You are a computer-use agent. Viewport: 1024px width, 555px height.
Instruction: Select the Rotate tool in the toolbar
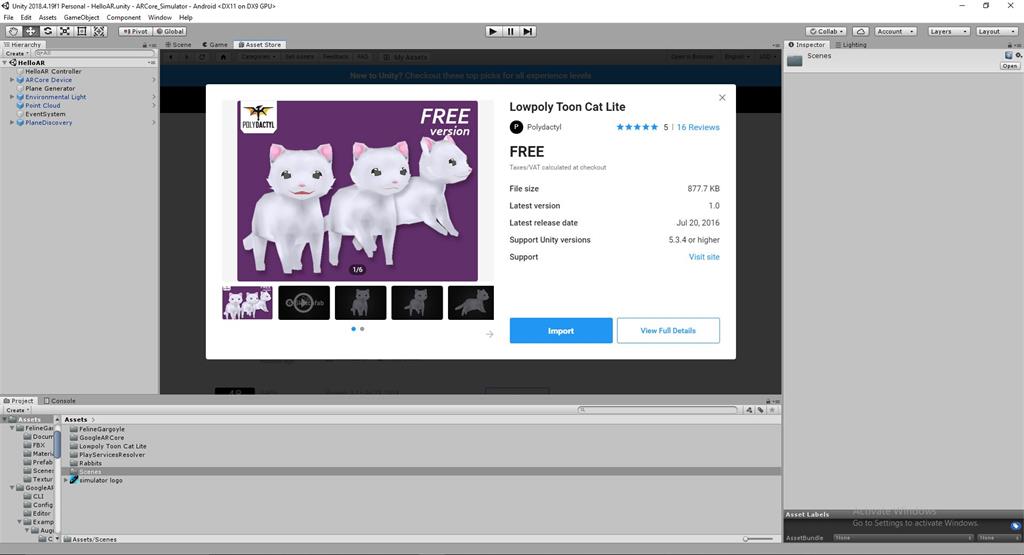click(48, 31)
